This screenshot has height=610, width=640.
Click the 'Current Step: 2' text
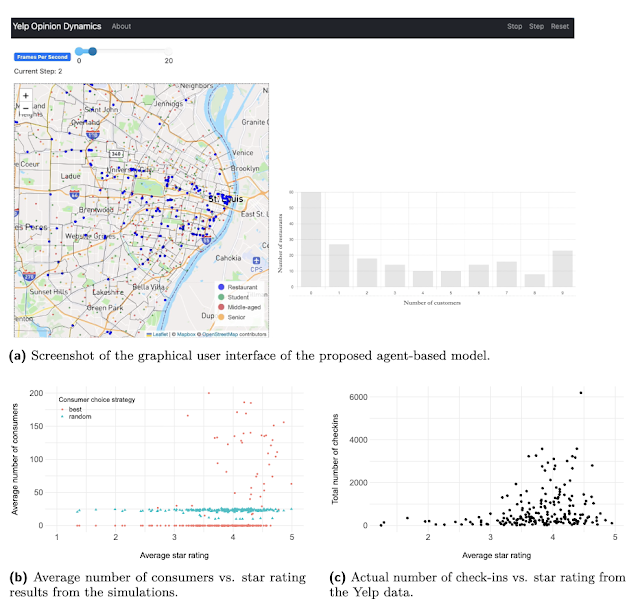38,71
